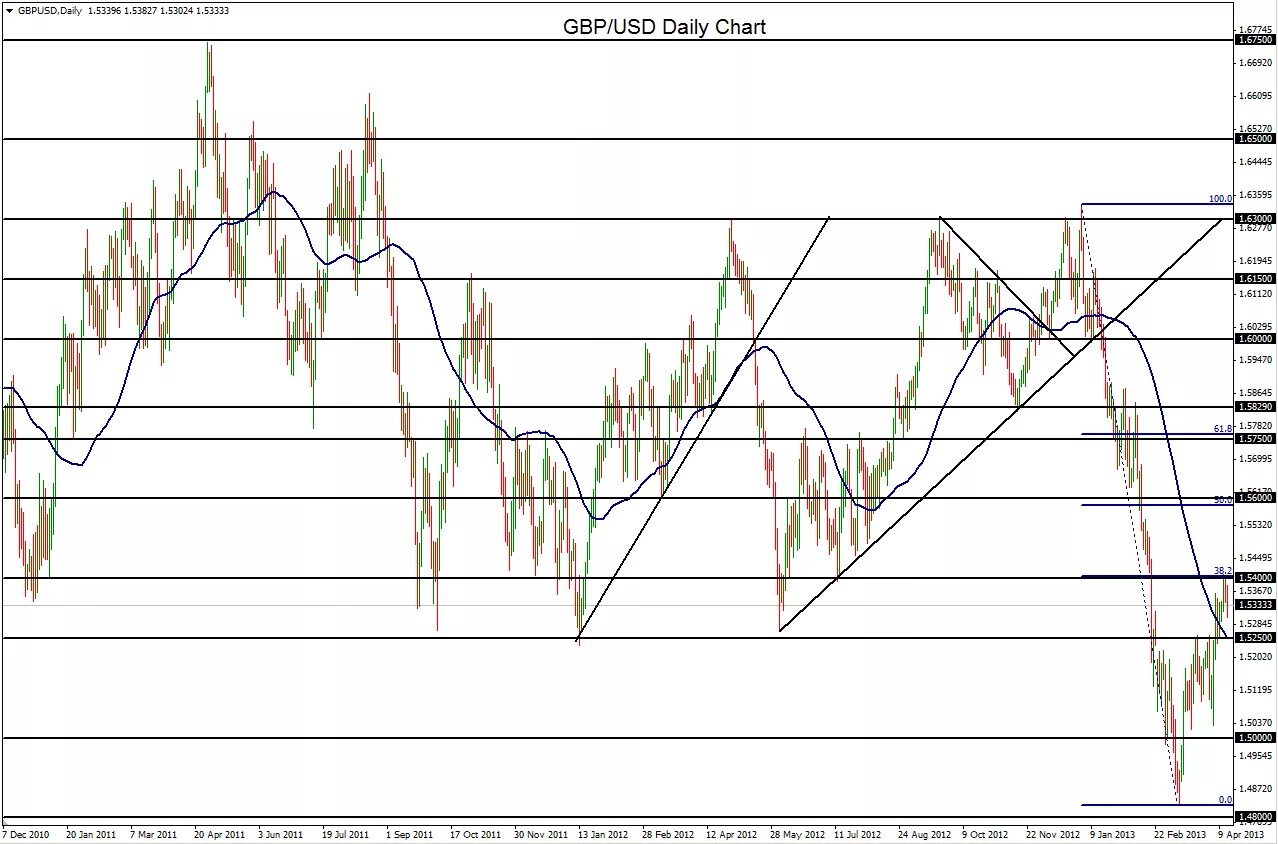The image size is (1278, 844).
Task: Click the 7 Dec 2010 date label
Action: pyautogui.click(x=26, y=833)
